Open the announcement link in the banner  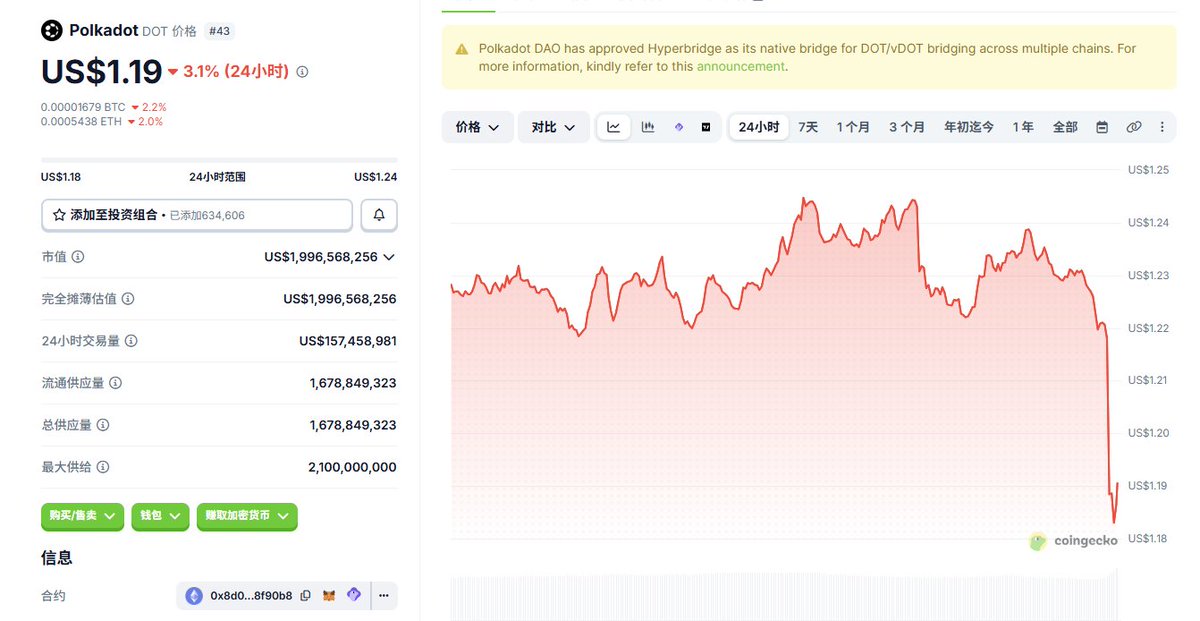(x=740, y=67)
